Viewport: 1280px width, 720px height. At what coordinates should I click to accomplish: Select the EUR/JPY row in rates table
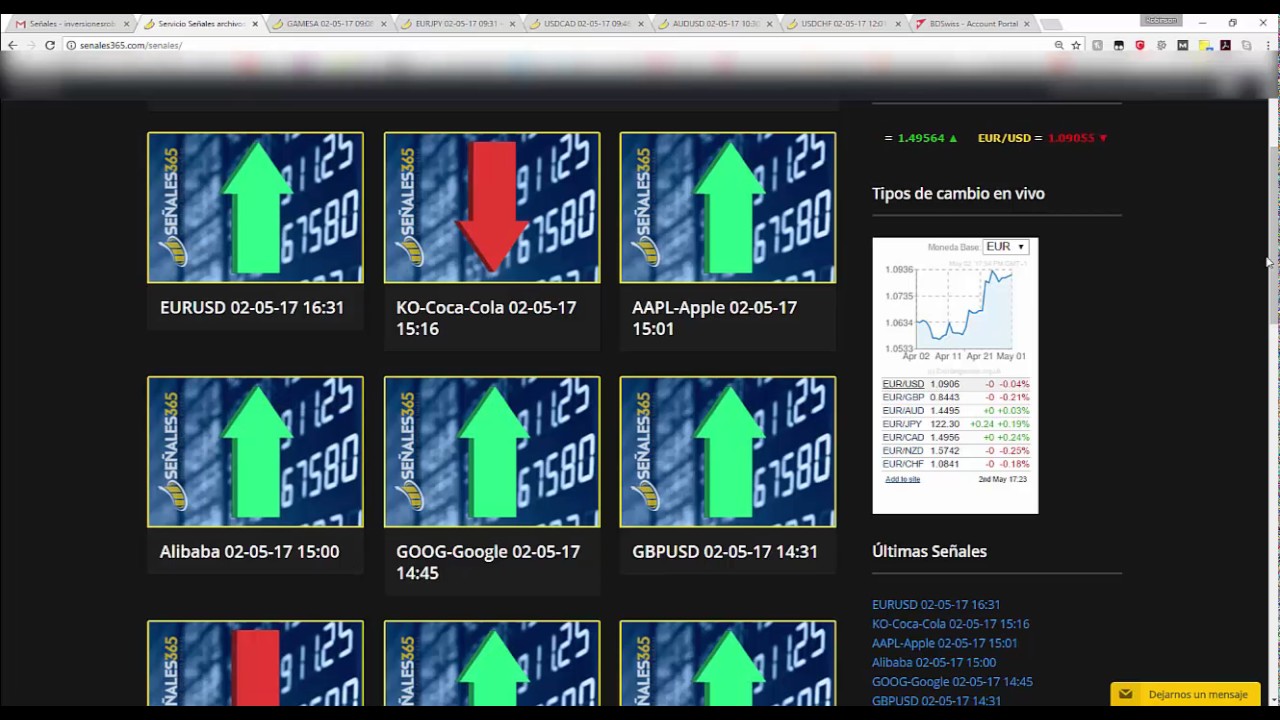tap(955, 424)
